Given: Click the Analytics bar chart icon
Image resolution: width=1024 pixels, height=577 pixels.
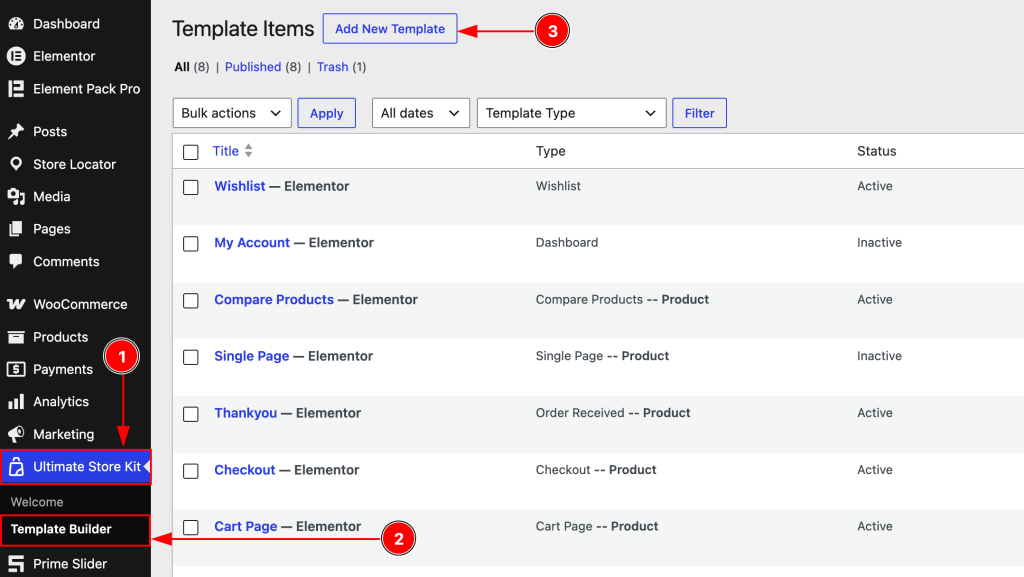Looking at the screenshot, I should (16, 401).
